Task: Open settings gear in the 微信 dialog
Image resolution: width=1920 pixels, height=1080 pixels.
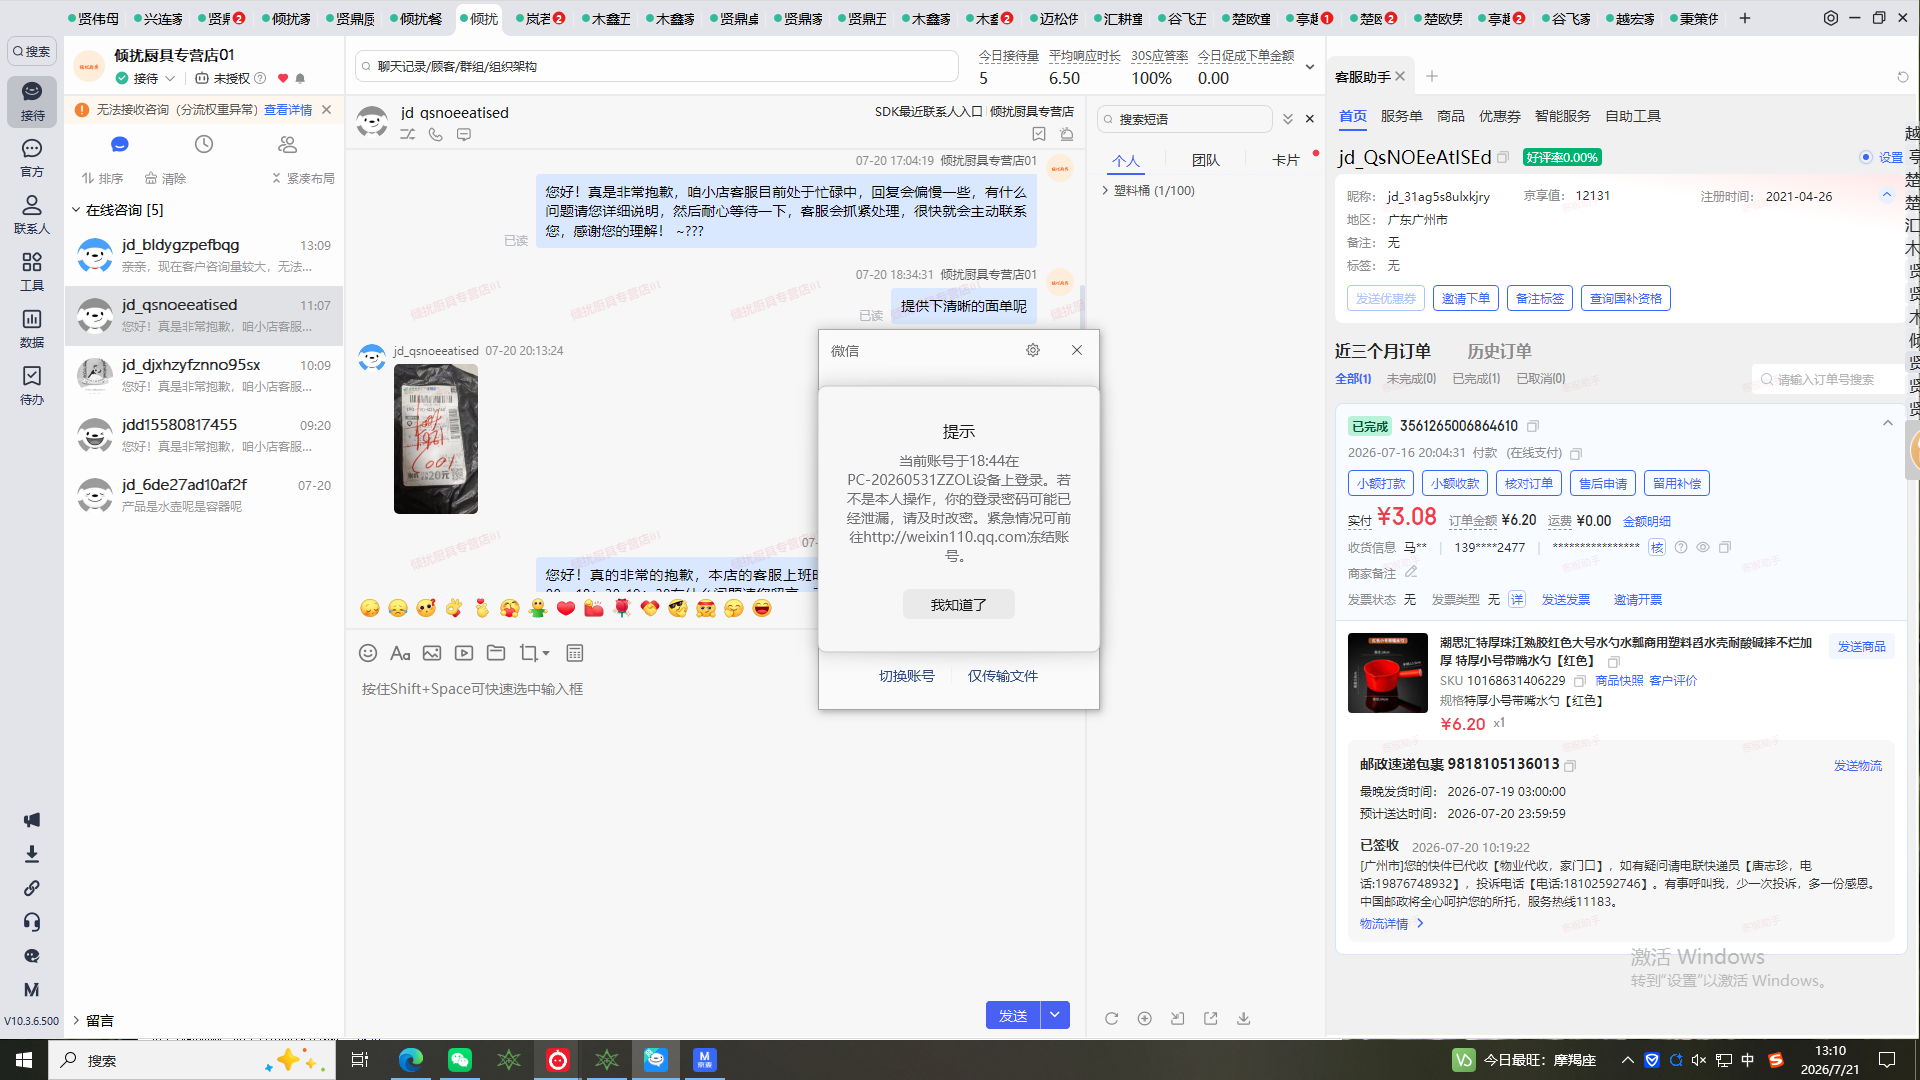Action: pos(1033,350)
